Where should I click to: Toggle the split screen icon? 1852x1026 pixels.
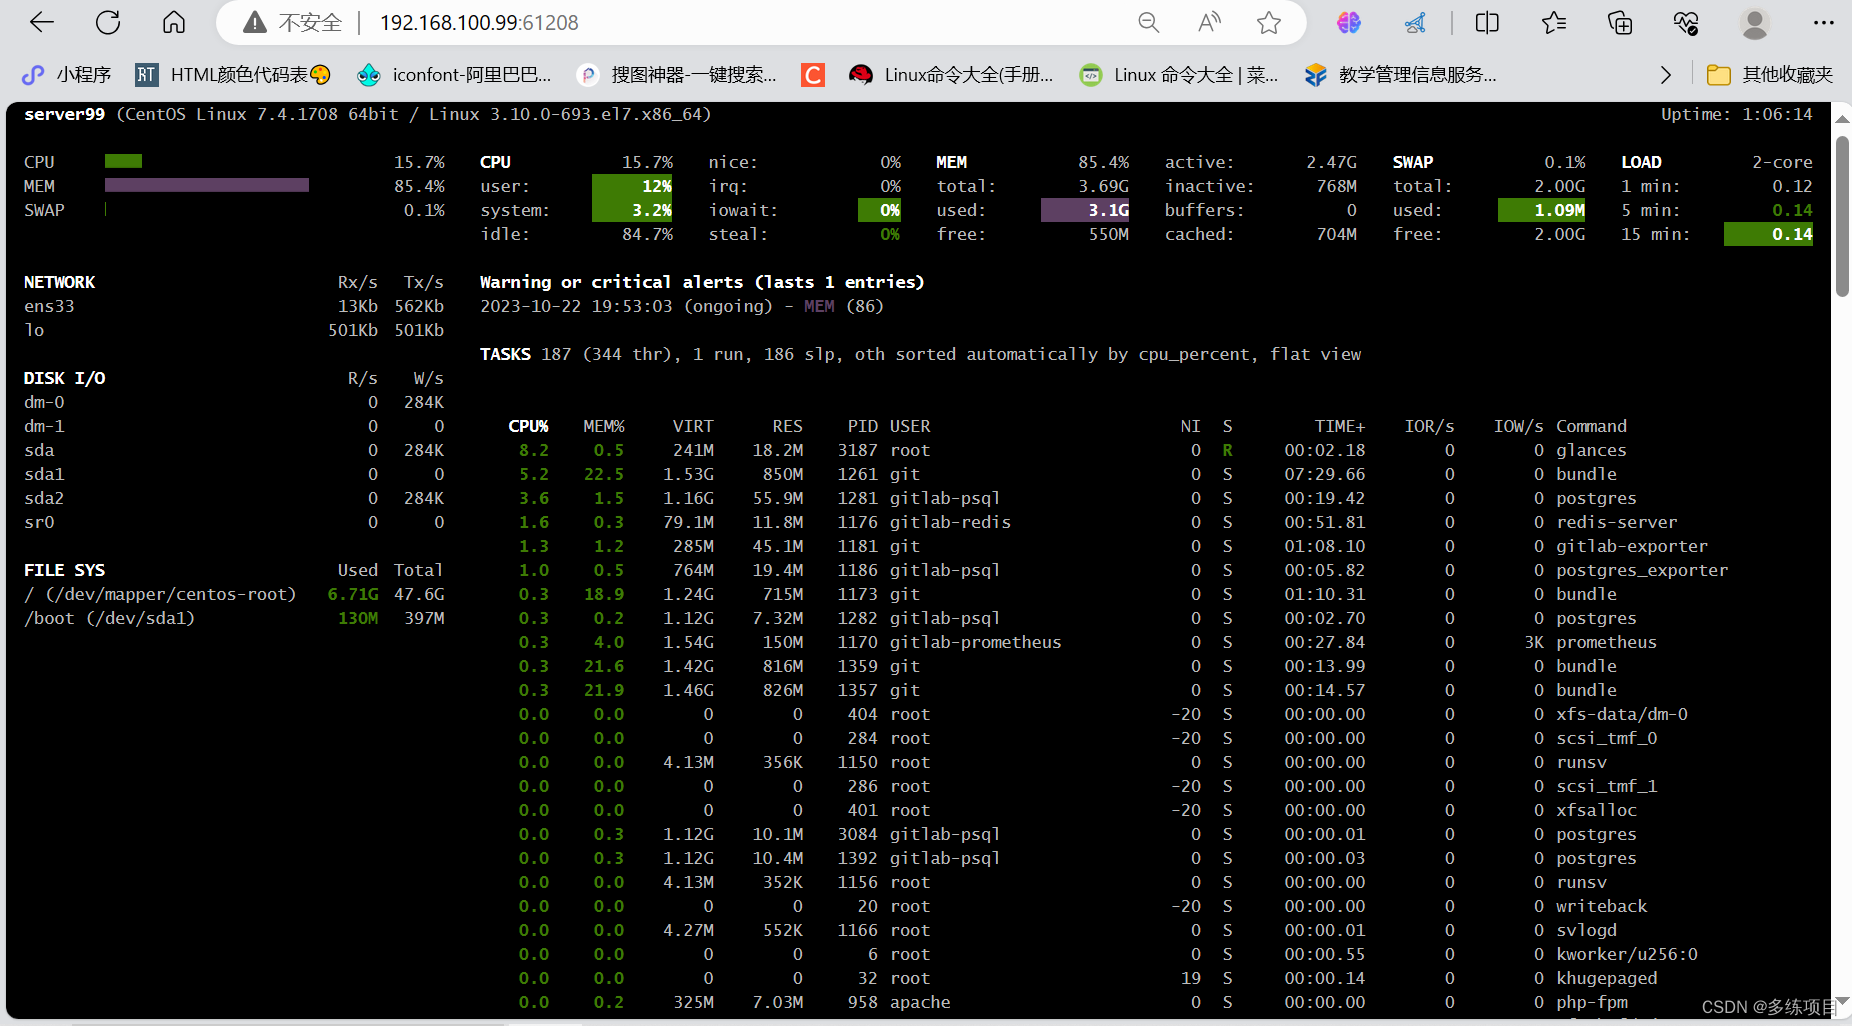(1487, 22)
